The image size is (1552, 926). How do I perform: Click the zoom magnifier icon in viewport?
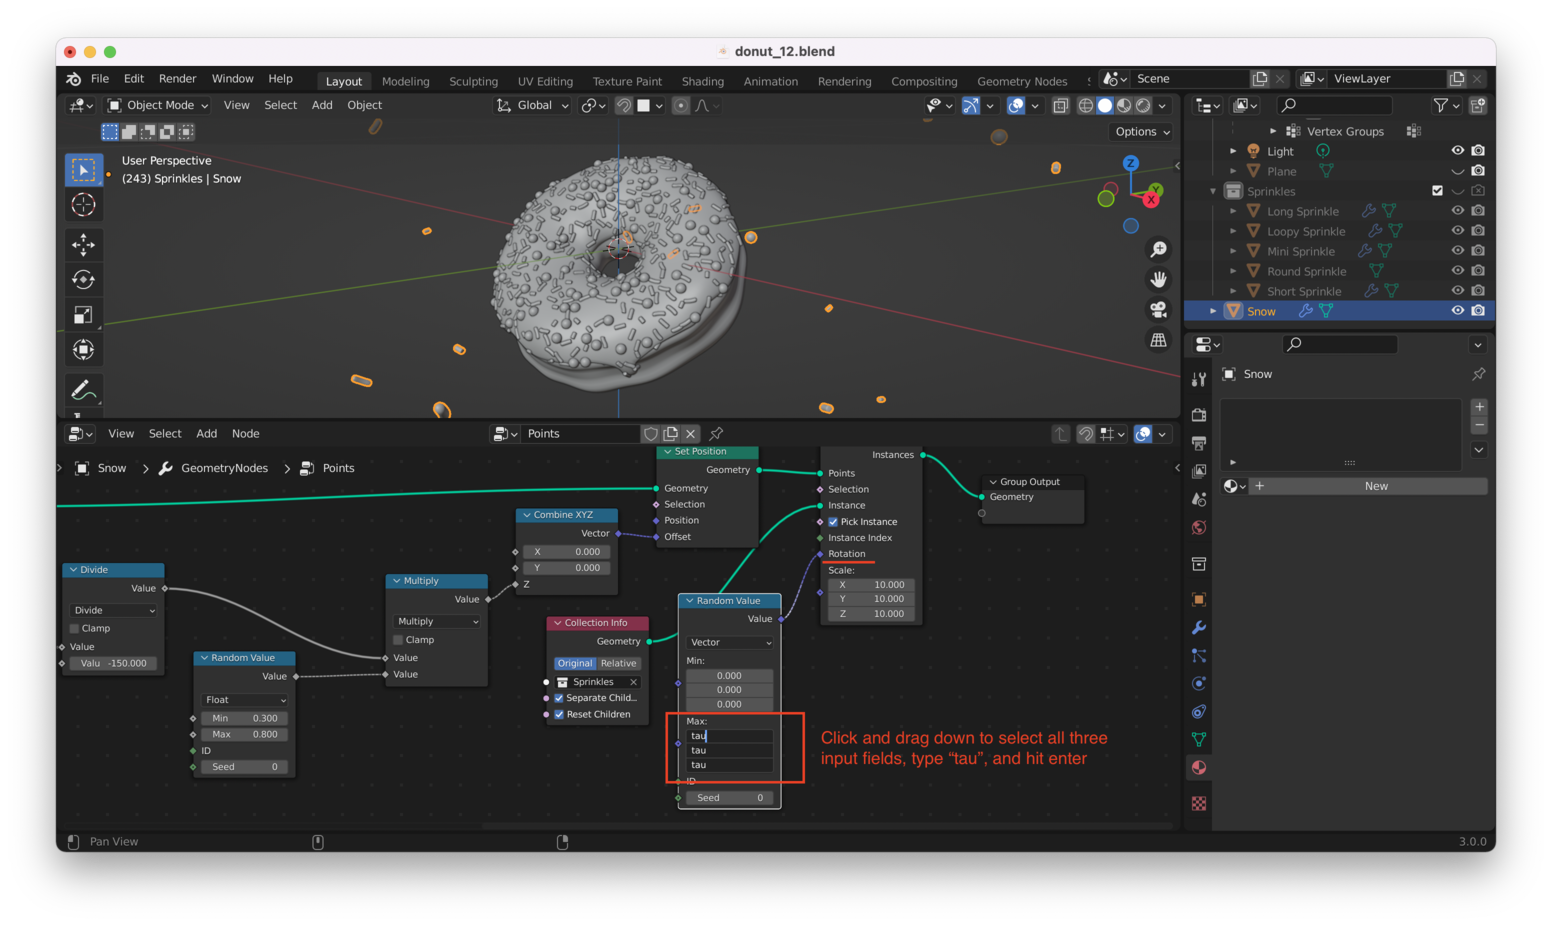click(1158, 249)
